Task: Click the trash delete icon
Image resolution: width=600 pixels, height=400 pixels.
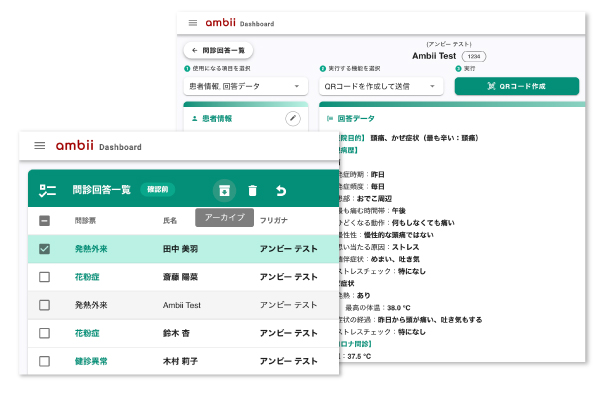Action: tap(253, 190)
